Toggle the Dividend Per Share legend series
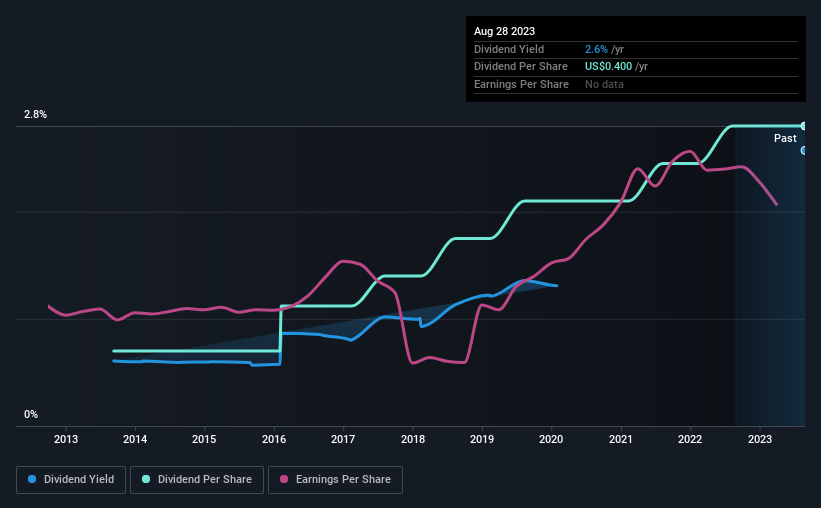This screenshot has width=821, height=508. 197,480
